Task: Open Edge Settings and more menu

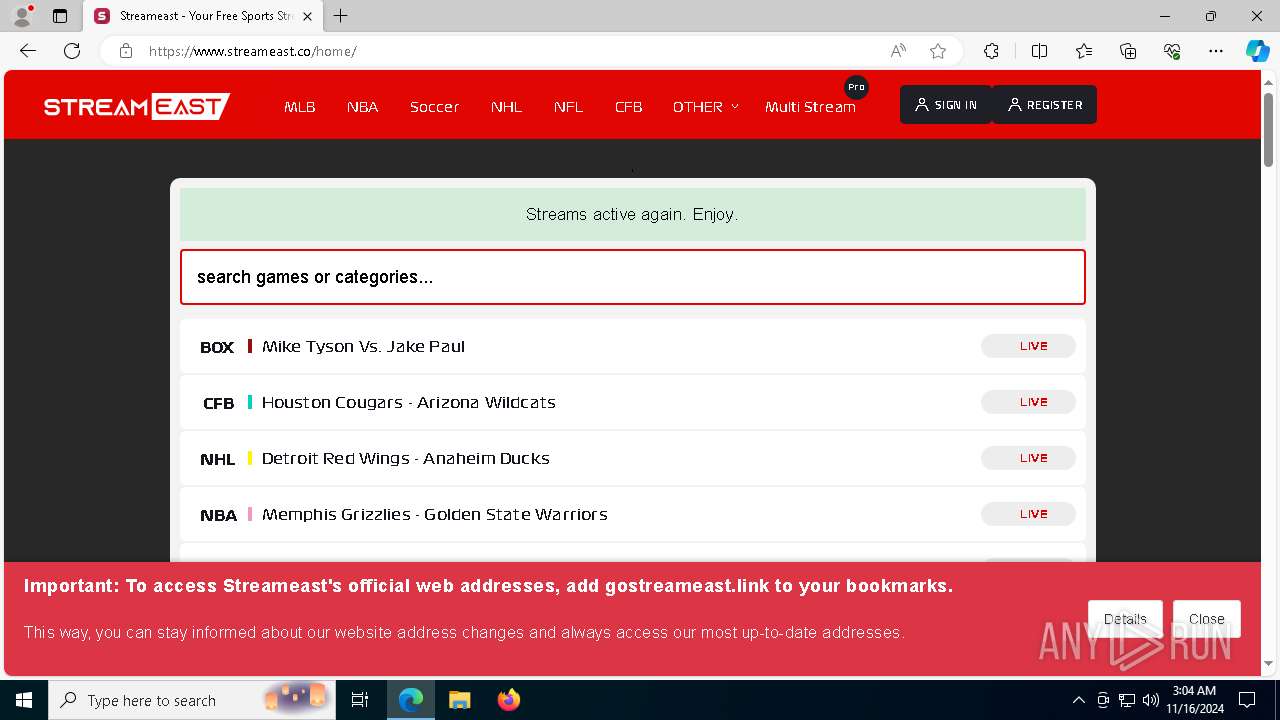Action: coord(1216,51)
